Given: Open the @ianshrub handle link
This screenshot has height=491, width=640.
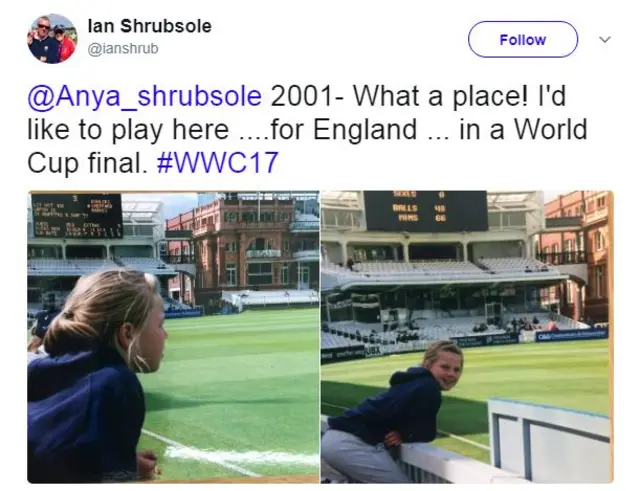Looking at the screenshot, I should coord(123,49).
